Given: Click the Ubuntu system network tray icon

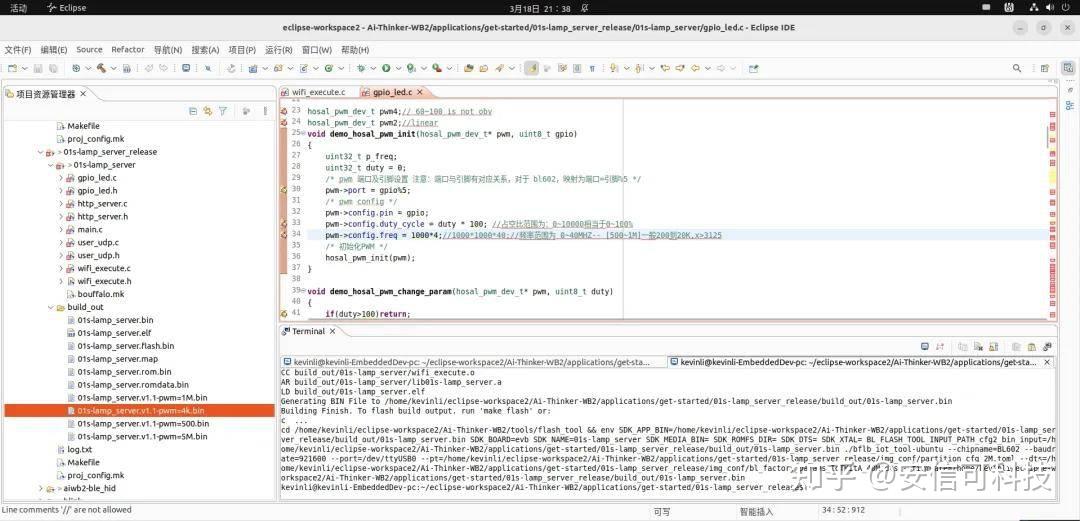Looking at the screenshot, I should [x=1034, y=8].
